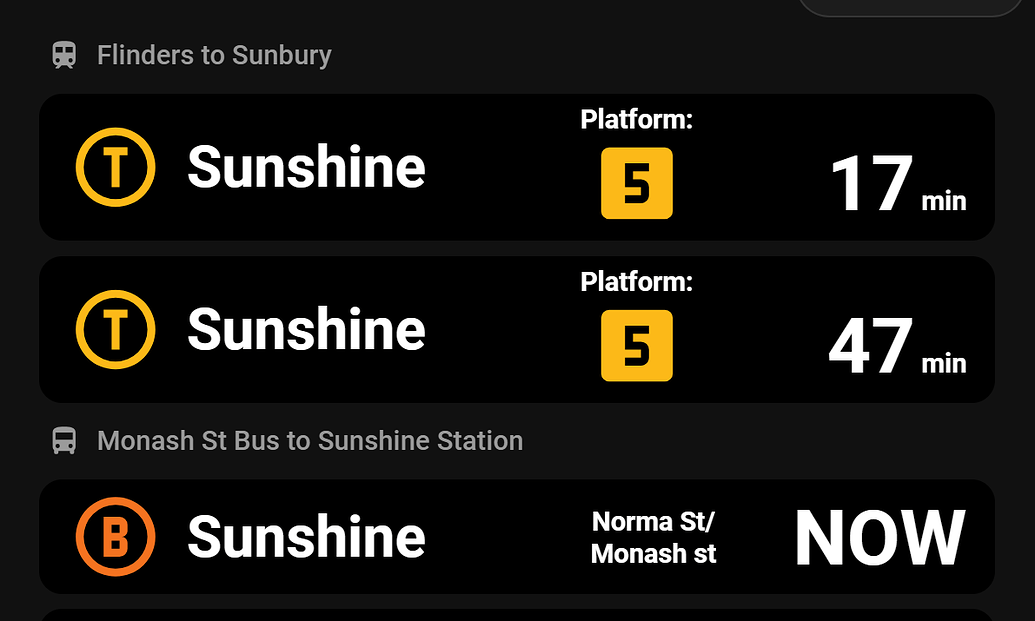Expand the Flinders to Sunbury section header
1035x621 pixels.
[x=214, y=55]
